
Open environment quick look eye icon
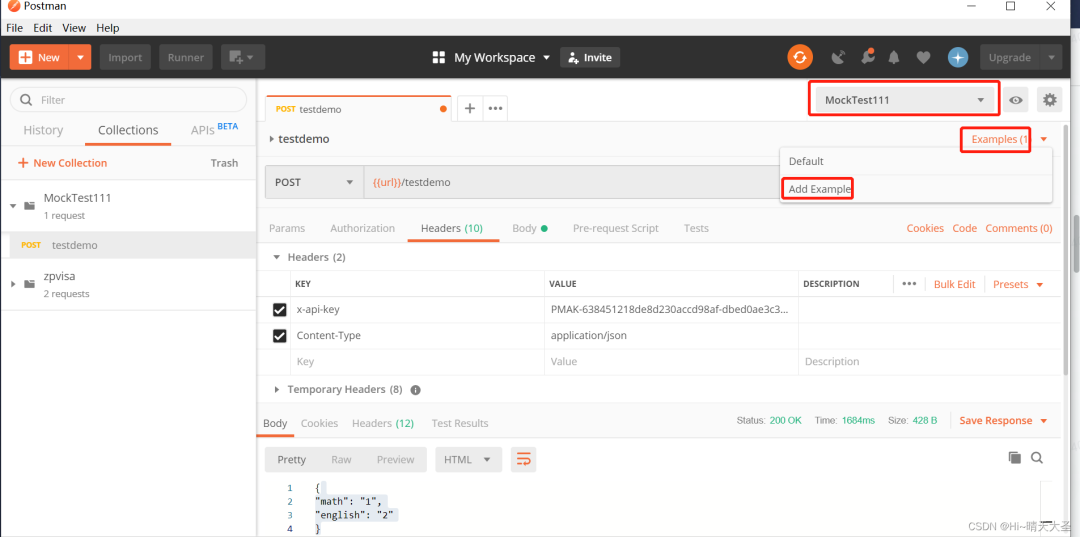click(1015, 100)
